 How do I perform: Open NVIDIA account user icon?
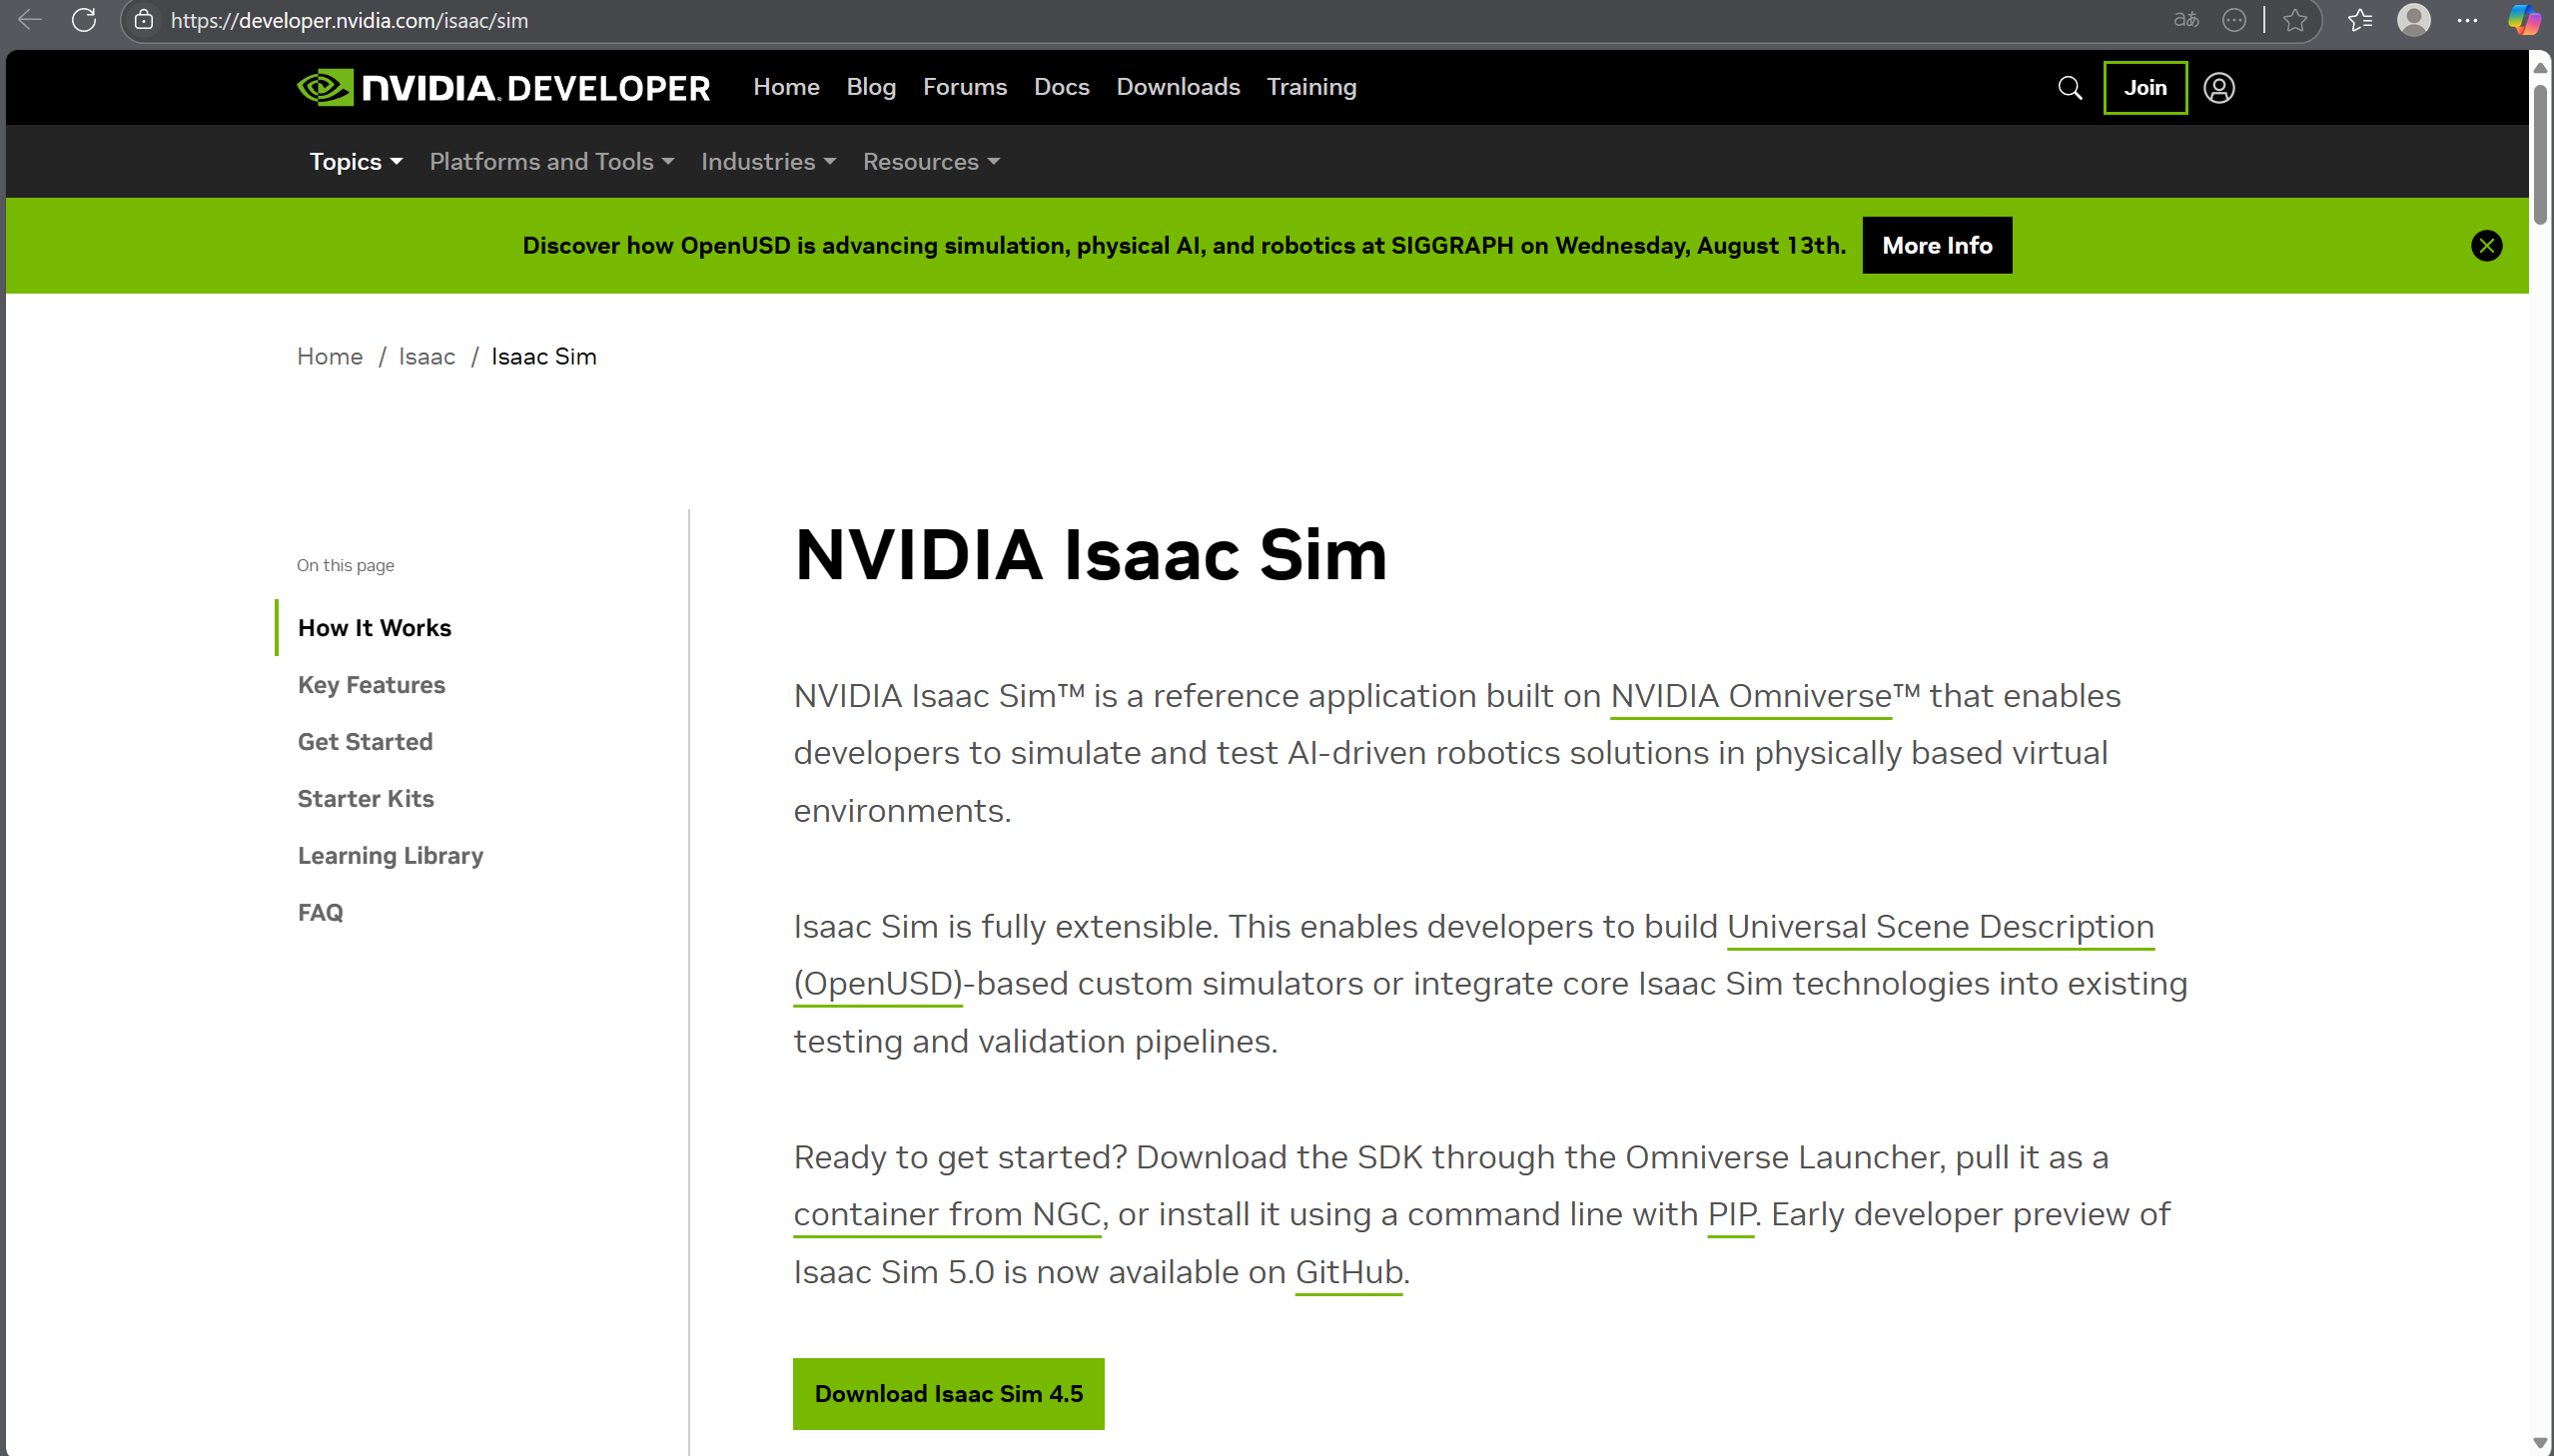[2219, 88]
